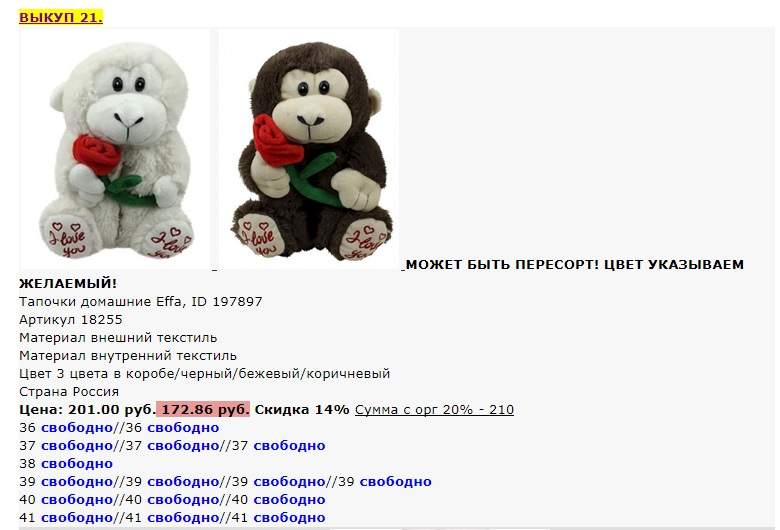Image resolution: width=780 pixels, height=530 pixels.
Task: Select the only size 38 свободно slot
Action: tap(77, 464)
